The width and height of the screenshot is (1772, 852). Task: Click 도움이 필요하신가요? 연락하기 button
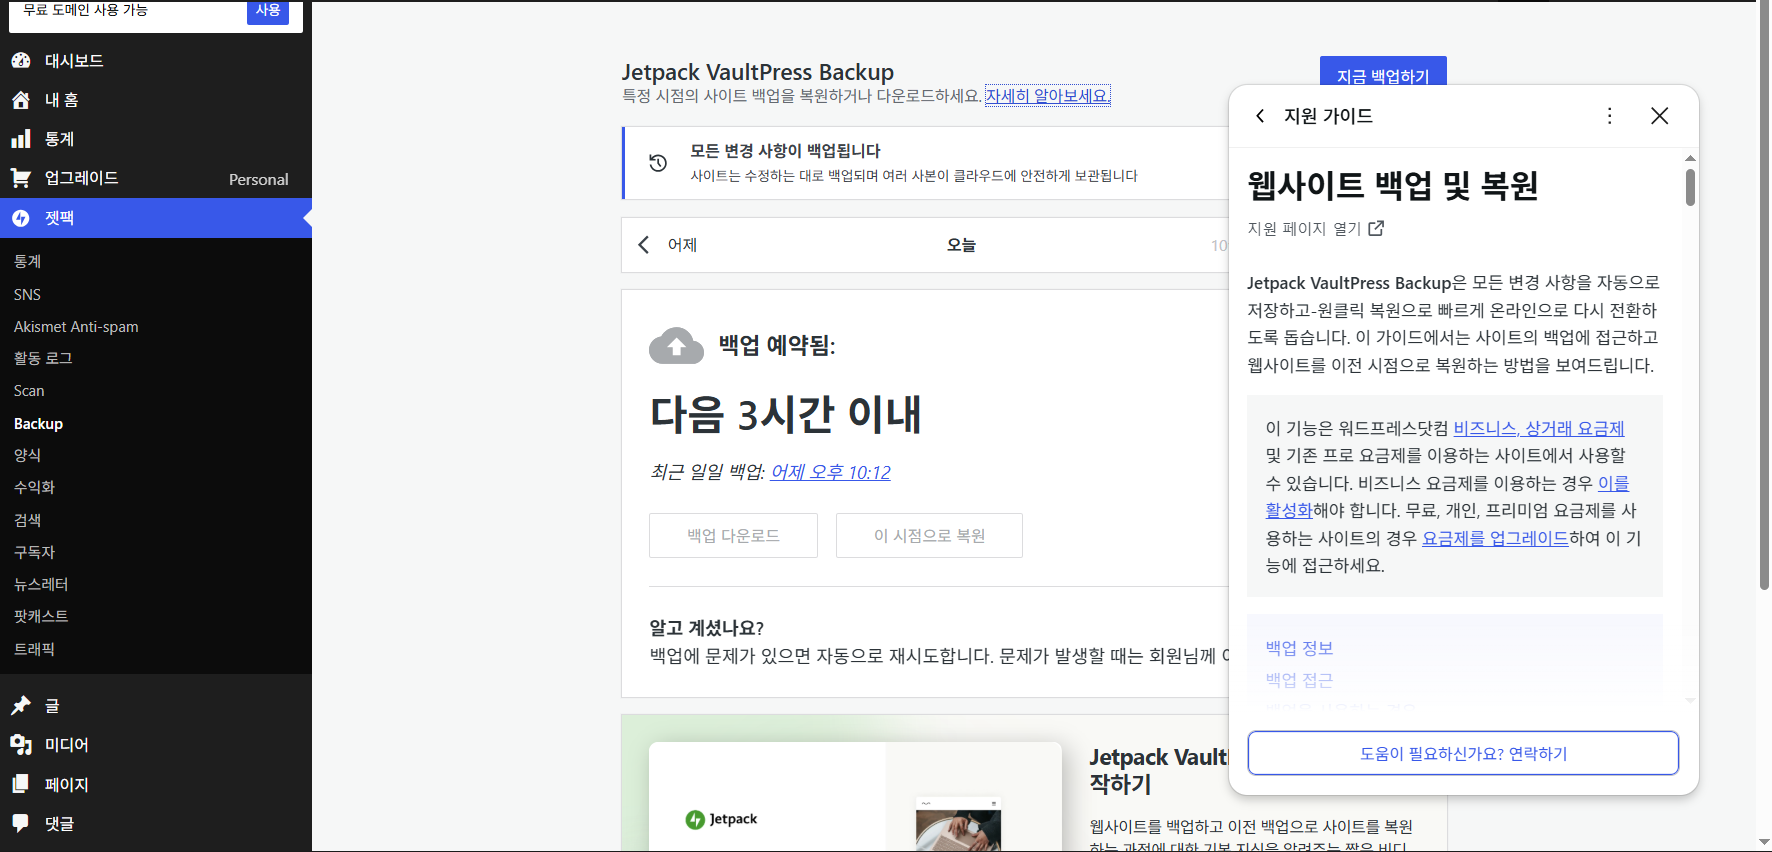tap(1463, 753)
